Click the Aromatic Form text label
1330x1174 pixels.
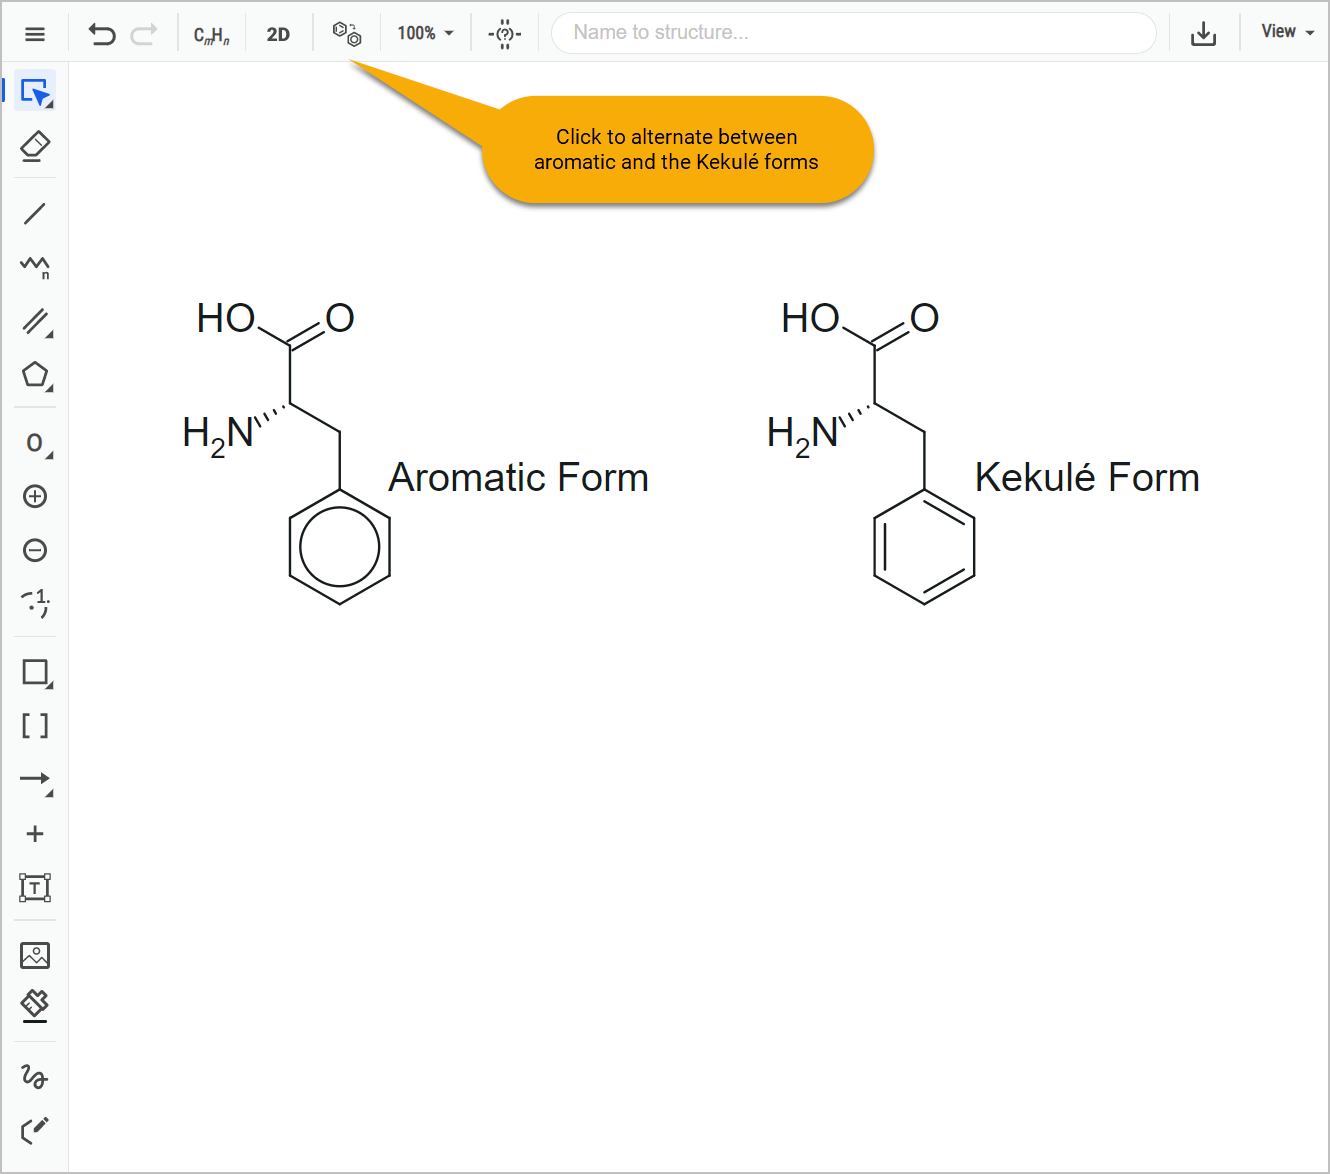pos(518,478)
